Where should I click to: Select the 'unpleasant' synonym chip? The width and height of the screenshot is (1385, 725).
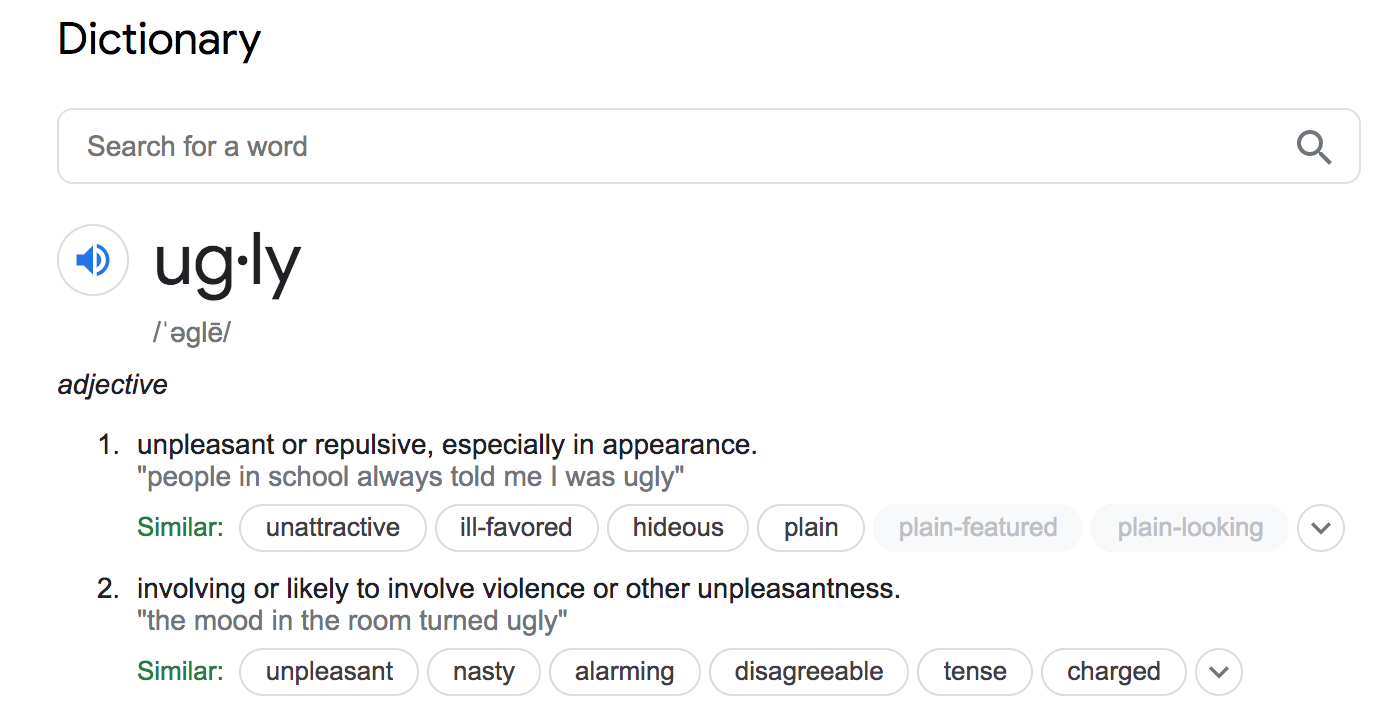(329, 672)
